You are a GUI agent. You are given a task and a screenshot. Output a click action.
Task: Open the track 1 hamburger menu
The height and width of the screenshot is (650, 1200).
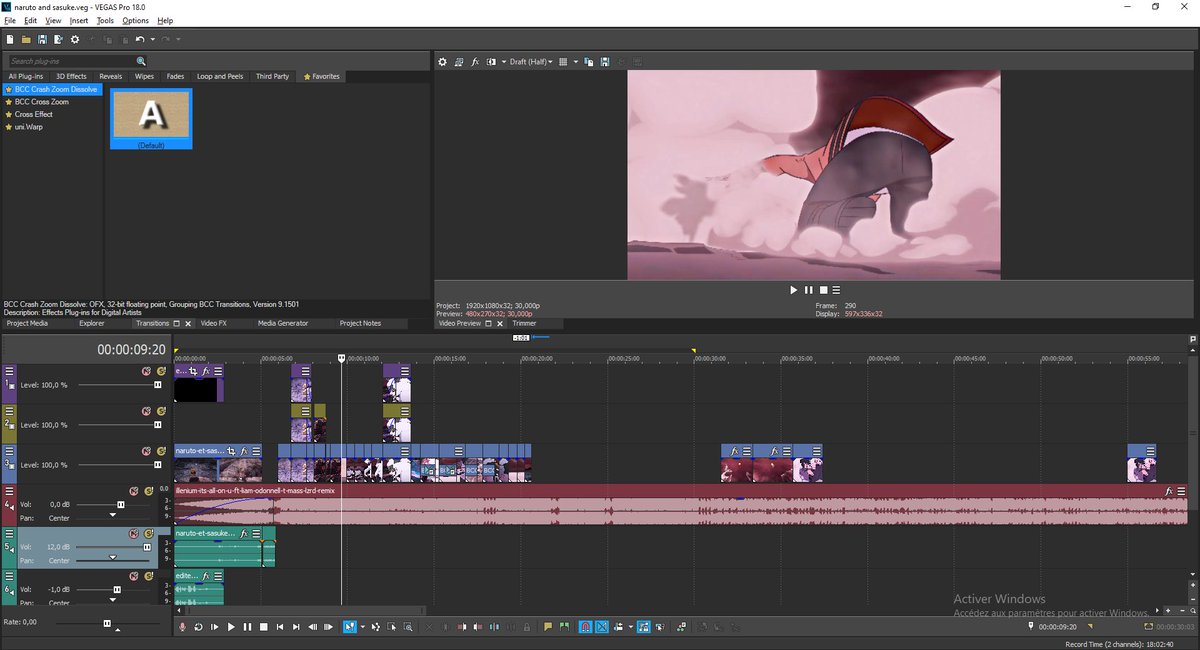tap(9, 371)
